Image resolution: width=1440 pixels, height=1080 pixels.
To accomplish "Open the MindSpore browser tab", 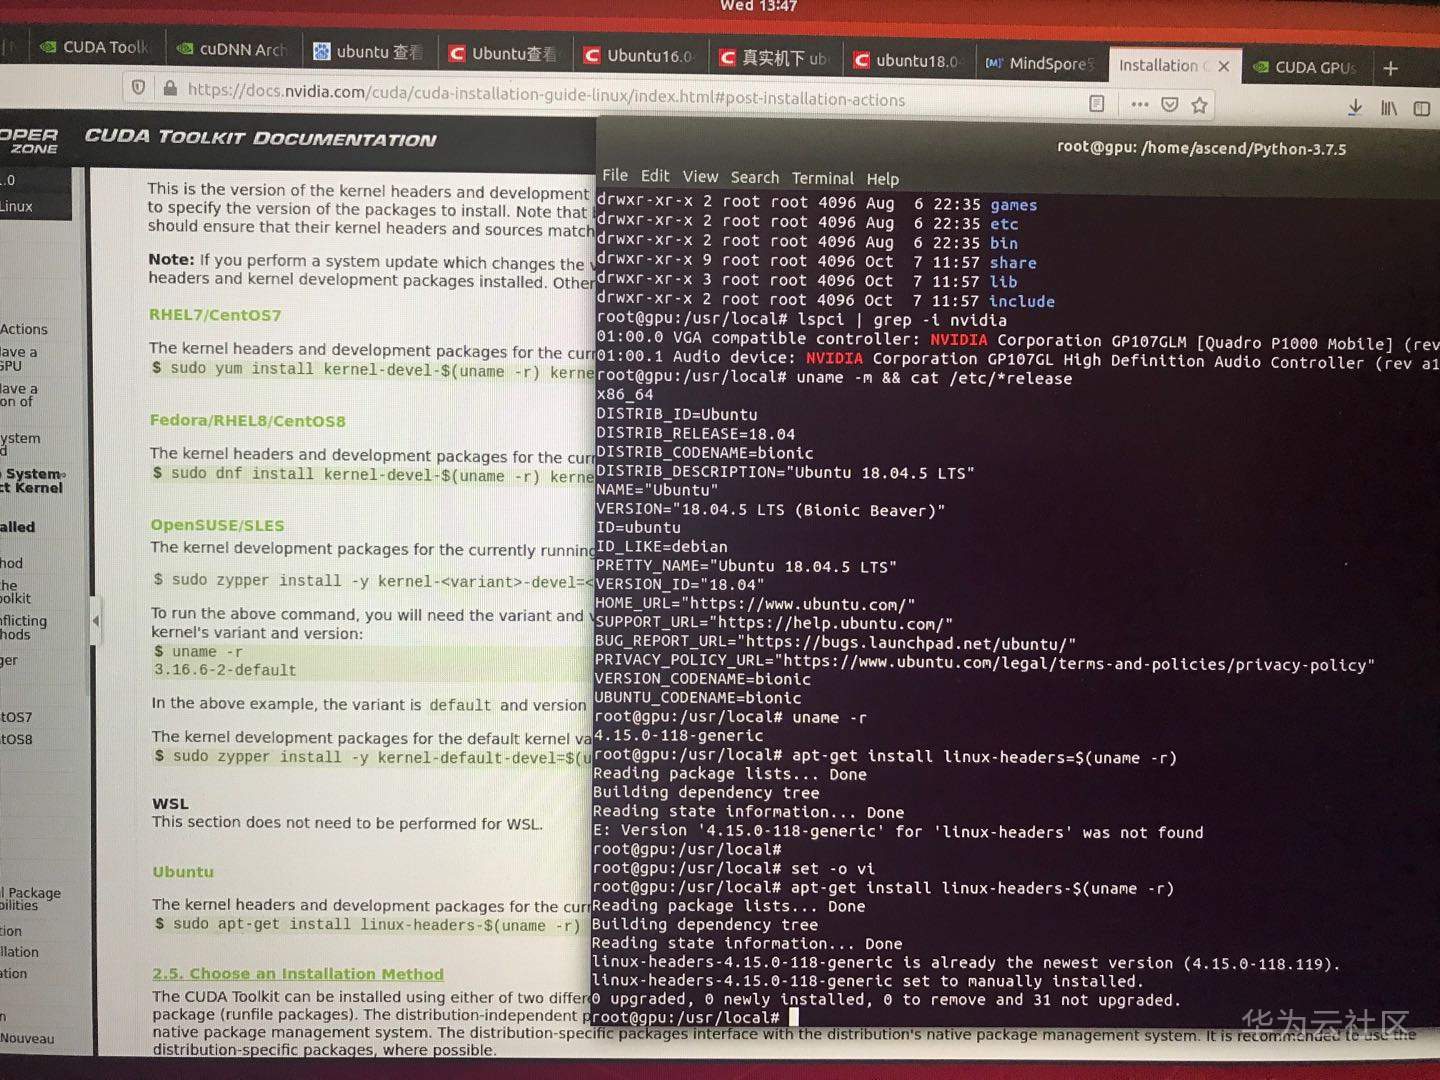I will point(1040,63).
